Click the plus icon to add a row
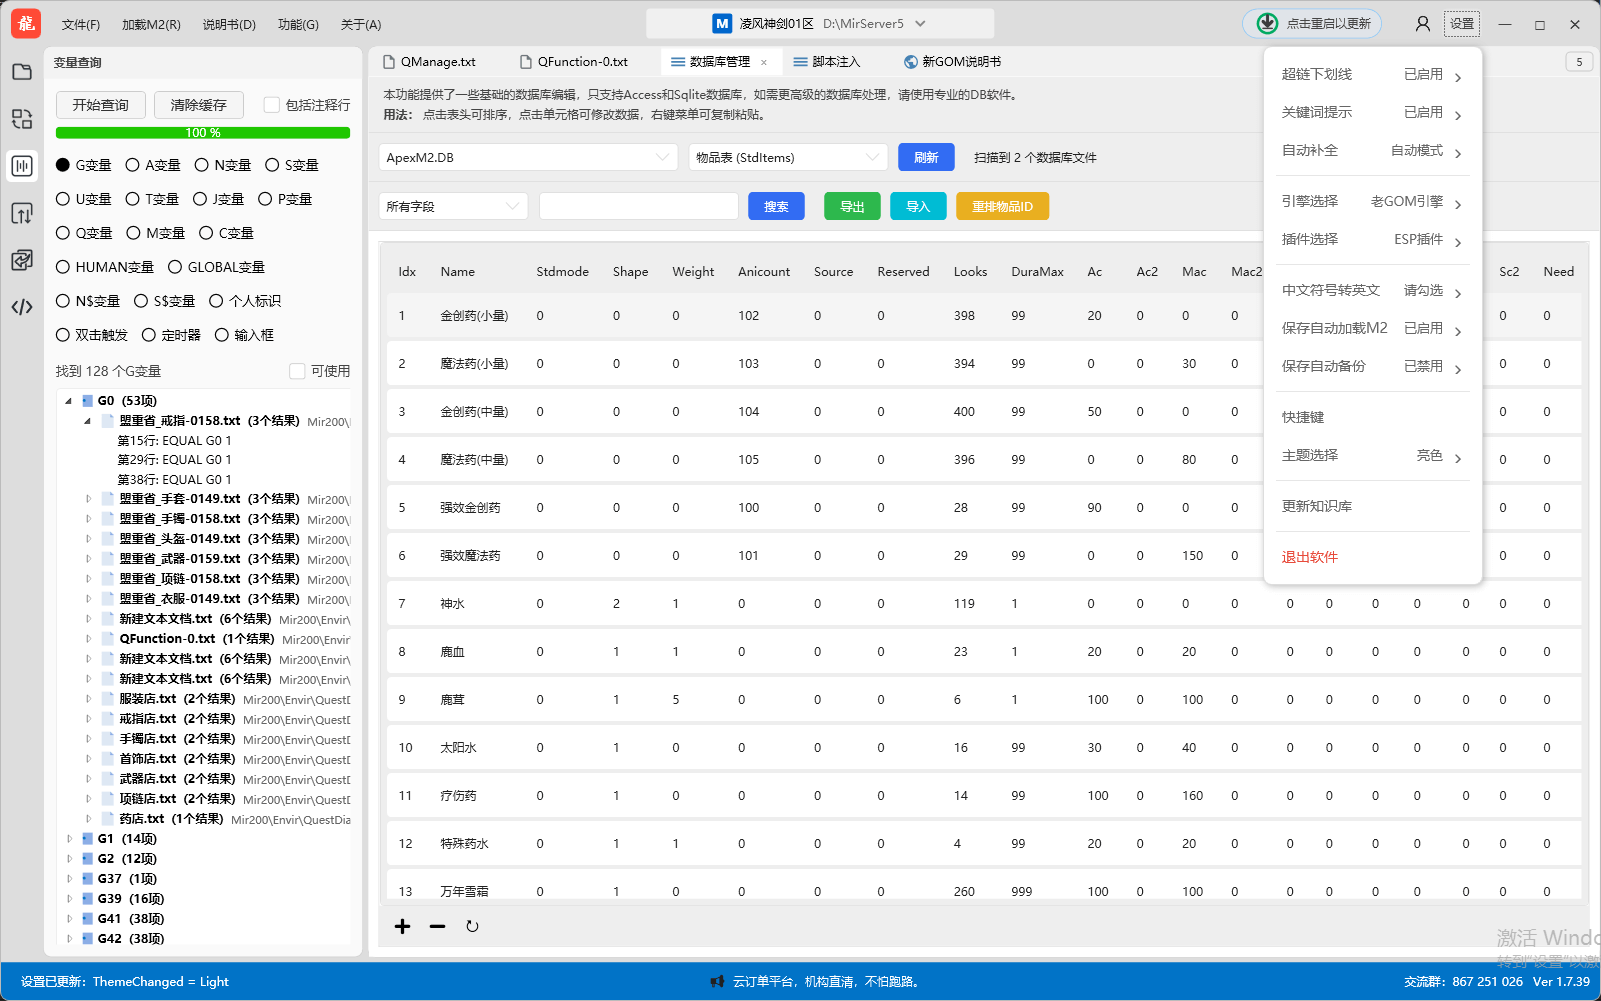The height and width of the screenshot is (1001, 1601). click(x=402, y=926)
